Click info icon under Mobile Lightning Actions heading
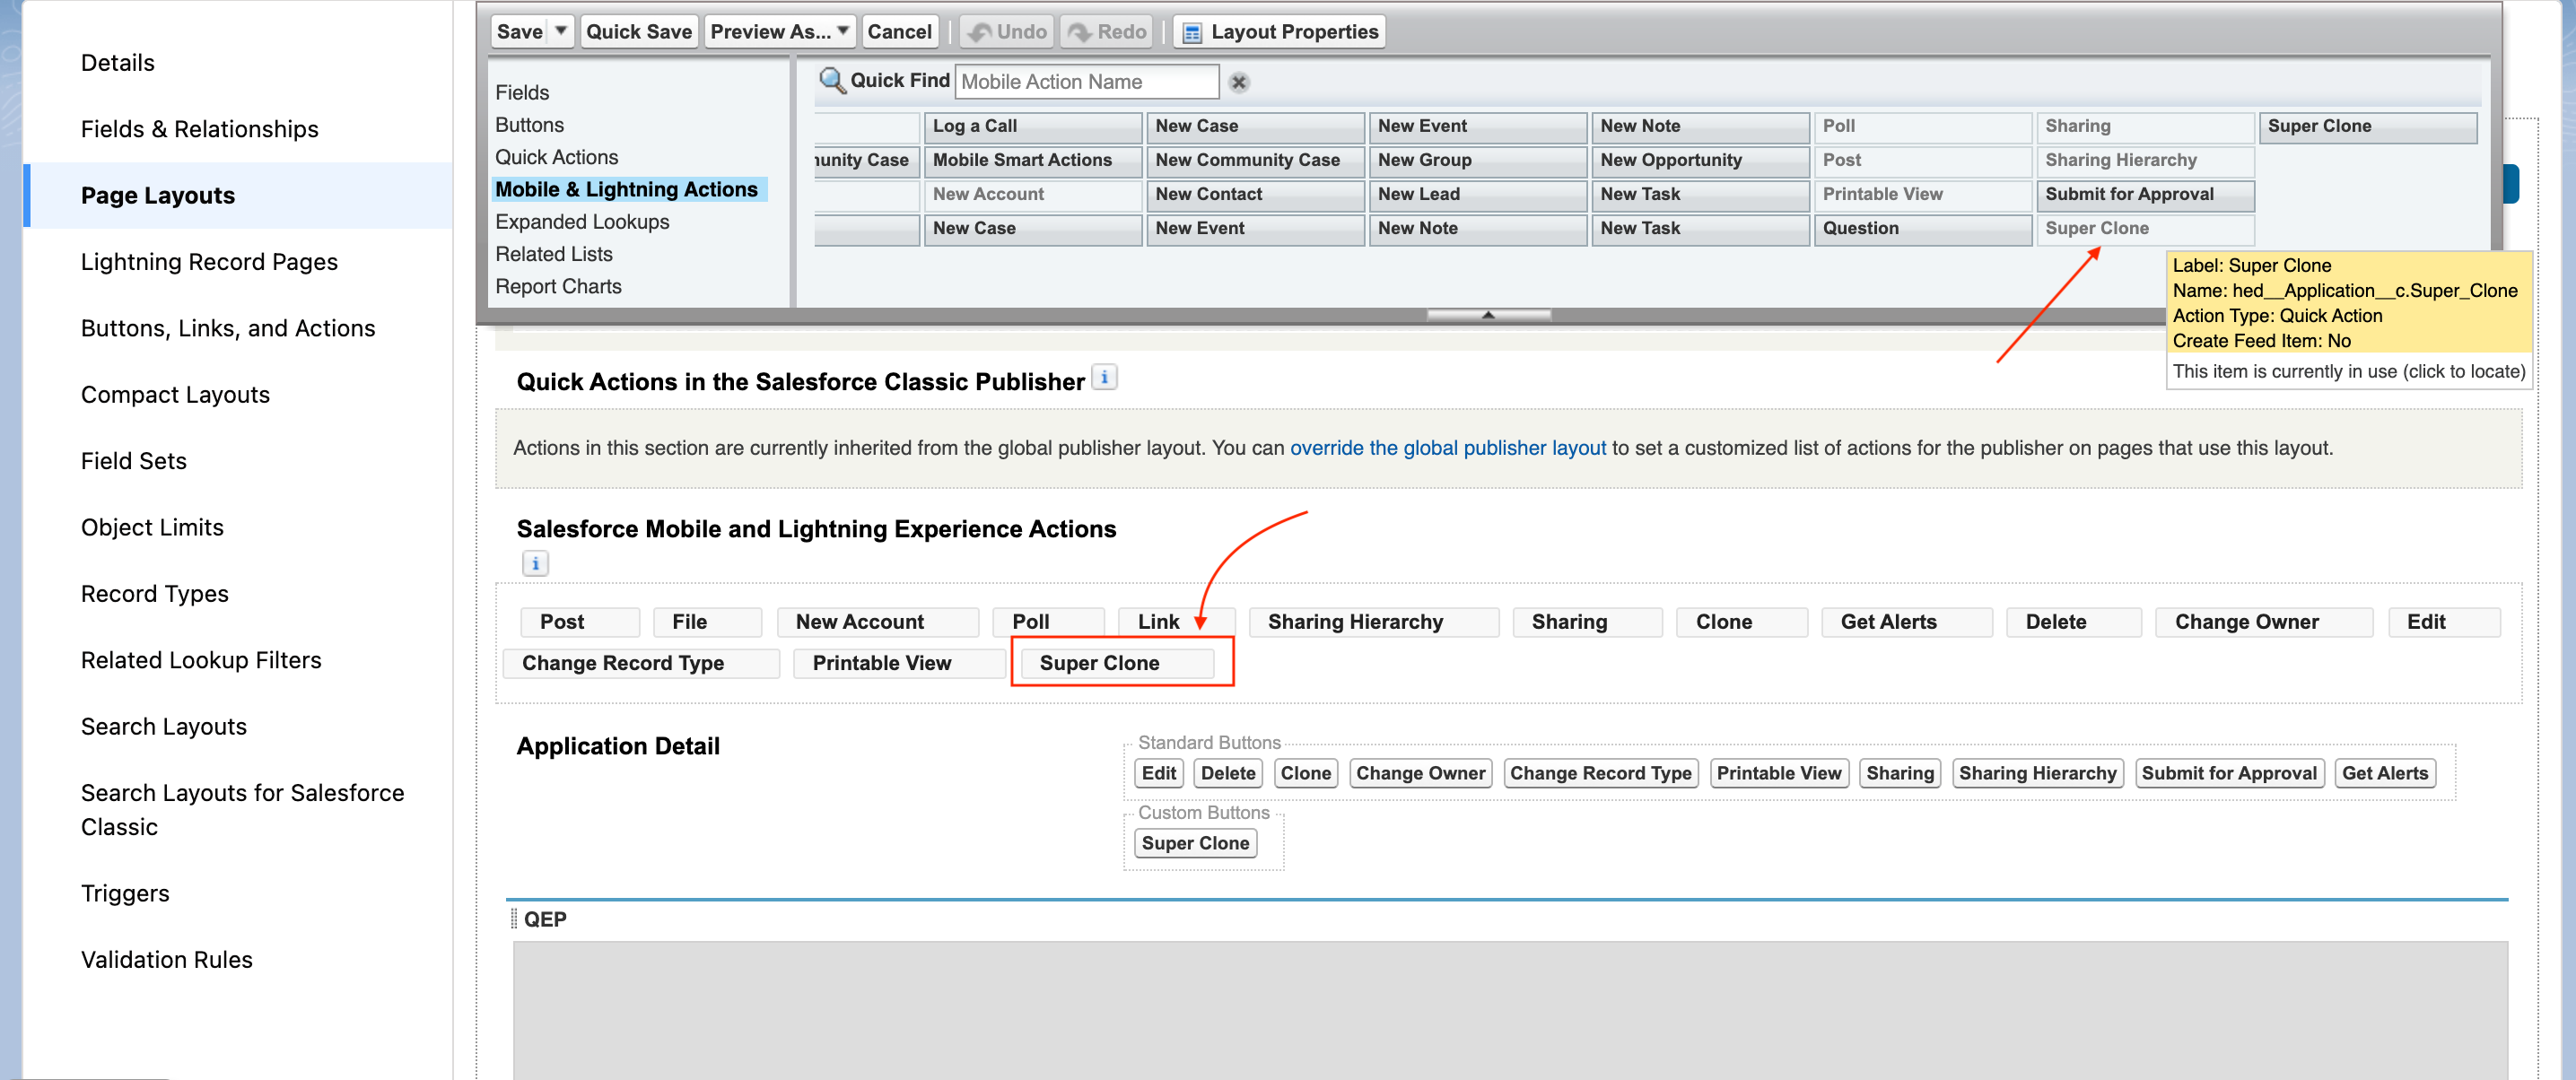 point(535,563)
